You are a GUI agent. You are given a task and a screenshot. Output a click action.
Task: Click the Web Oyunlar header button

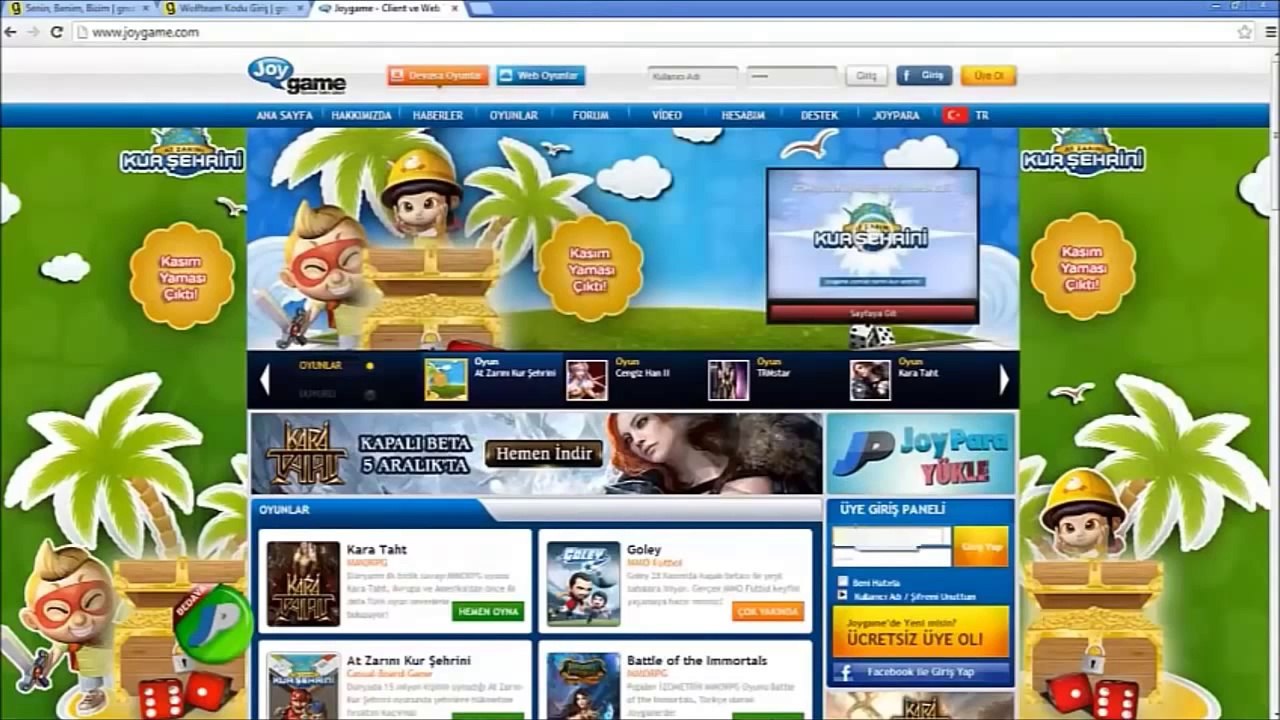coord(540,76)
